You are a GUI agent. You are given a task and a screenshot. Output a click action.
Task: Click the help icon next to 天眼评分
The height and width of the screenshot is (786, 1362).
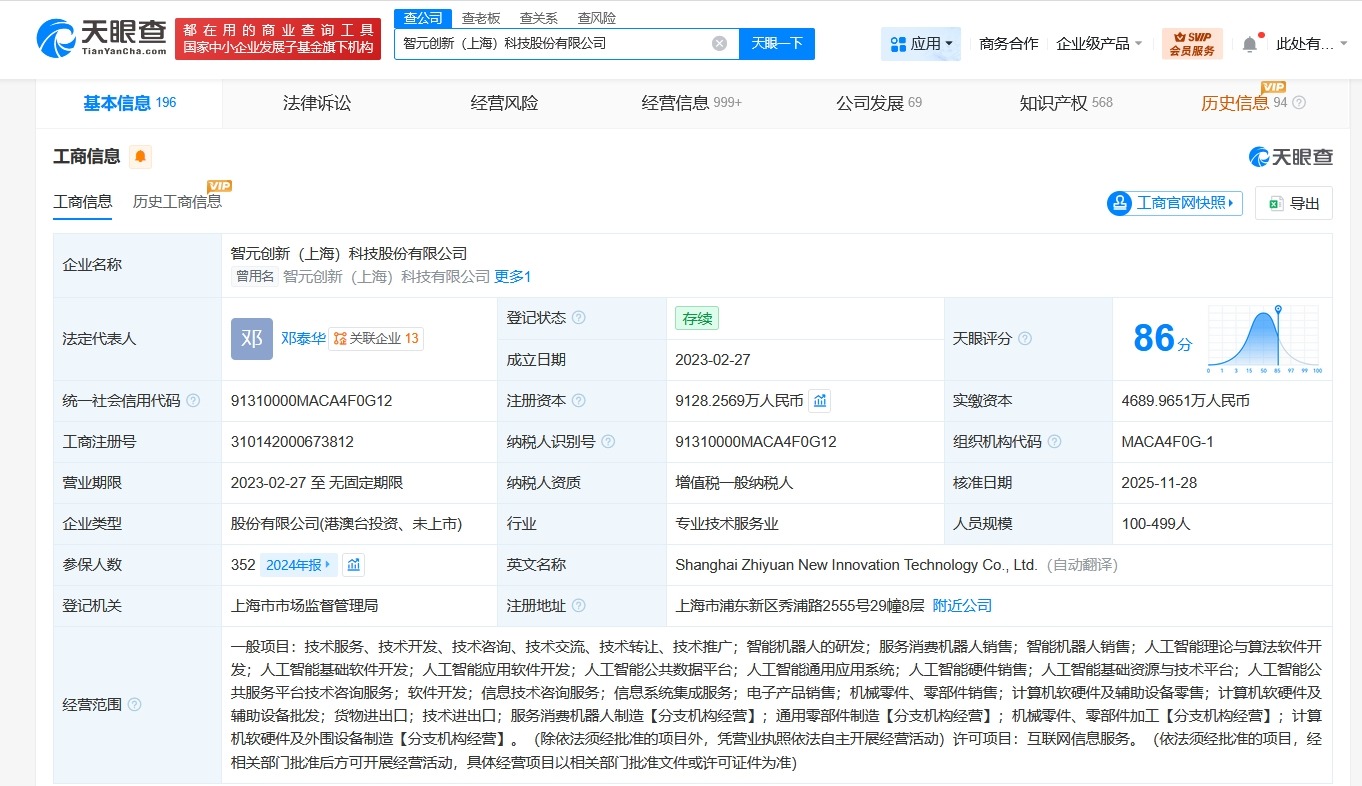coord(1023,338)
